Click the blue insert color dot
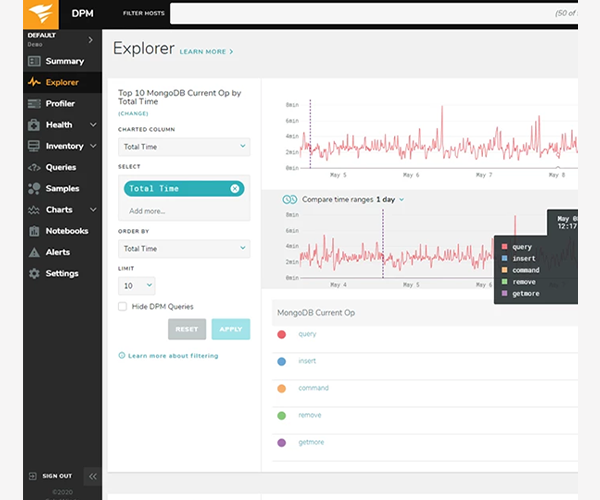 coord(282,362)
